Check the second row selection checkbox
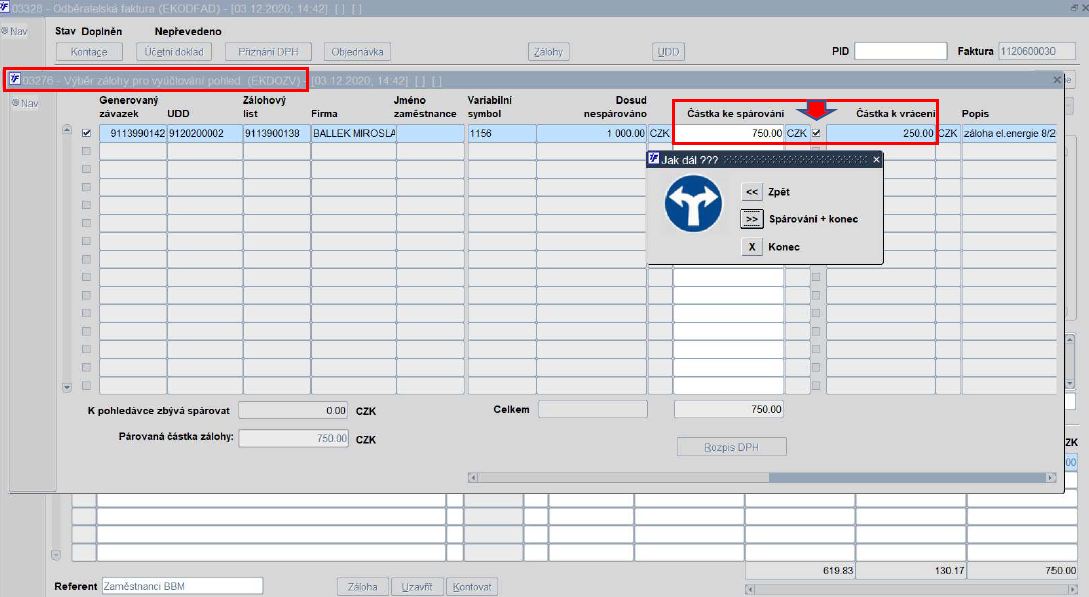 click(86, 151)
